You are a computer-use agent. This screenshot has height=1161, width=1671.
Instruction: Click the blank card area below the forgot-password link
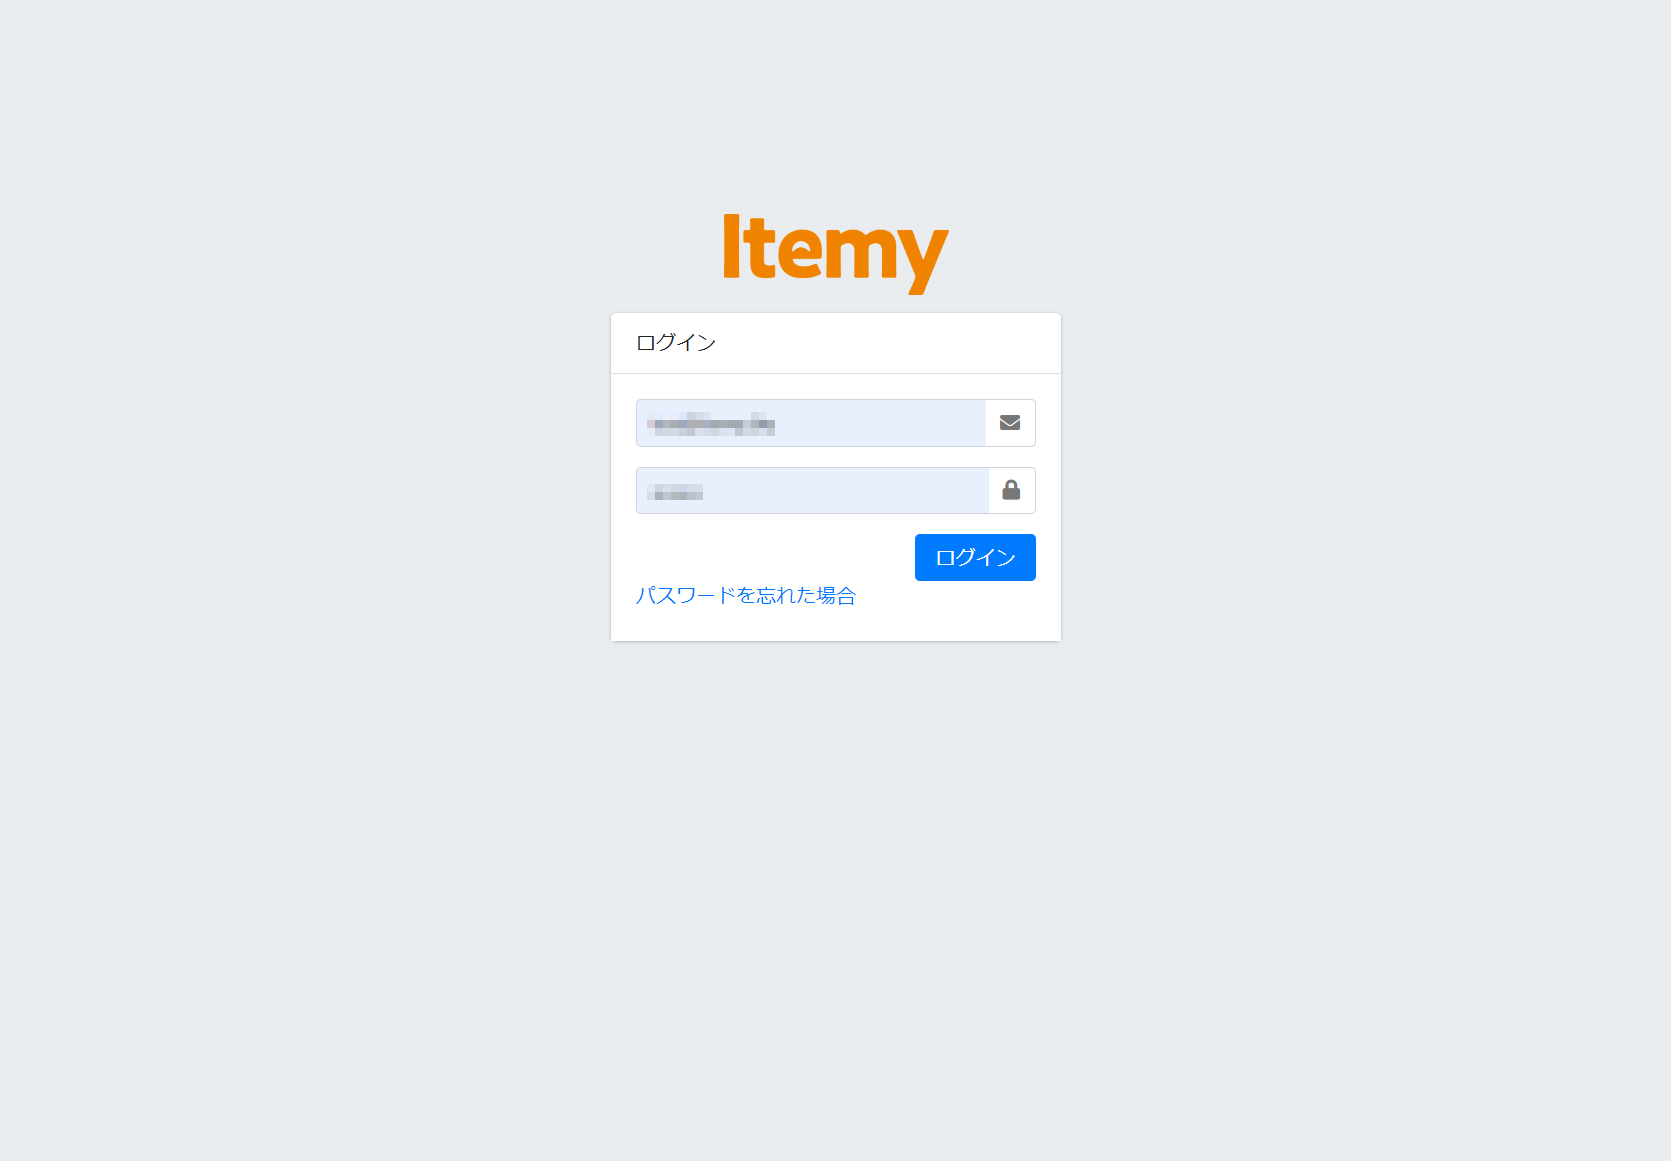tap(835, 625)
